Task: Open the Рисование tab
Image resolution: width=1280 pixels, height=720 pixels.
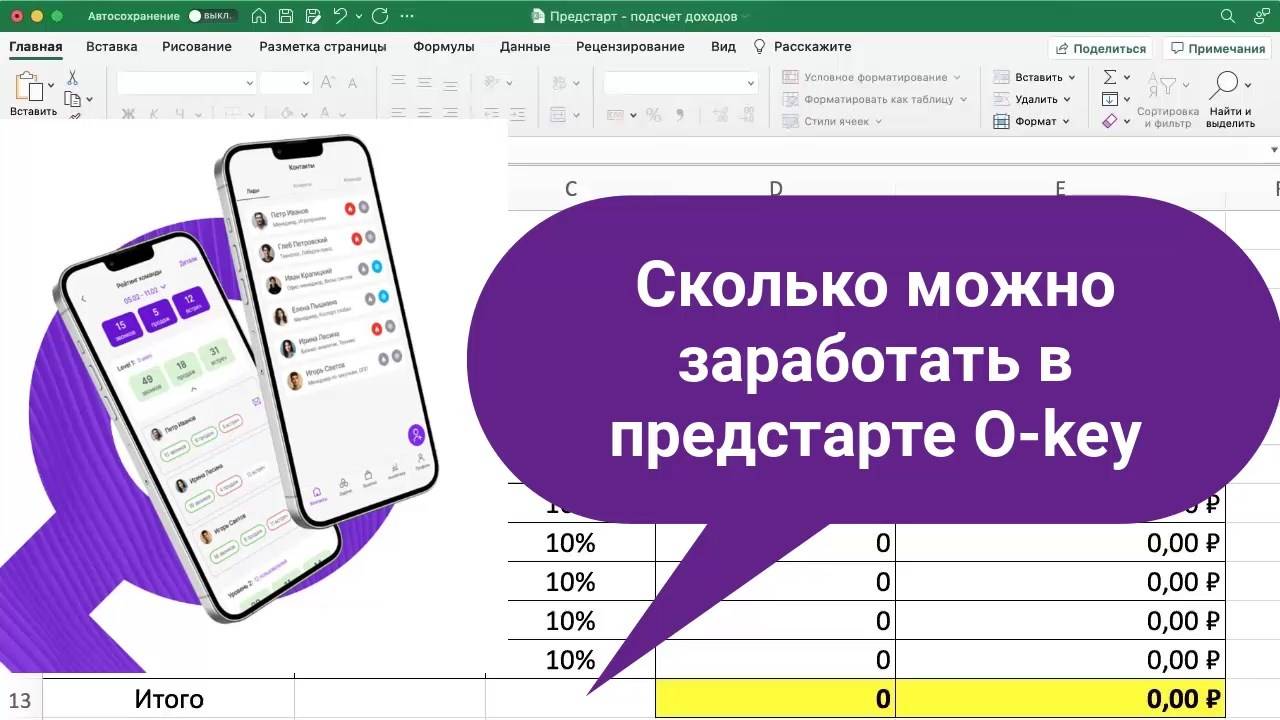Action: click(x=198, y=47)
